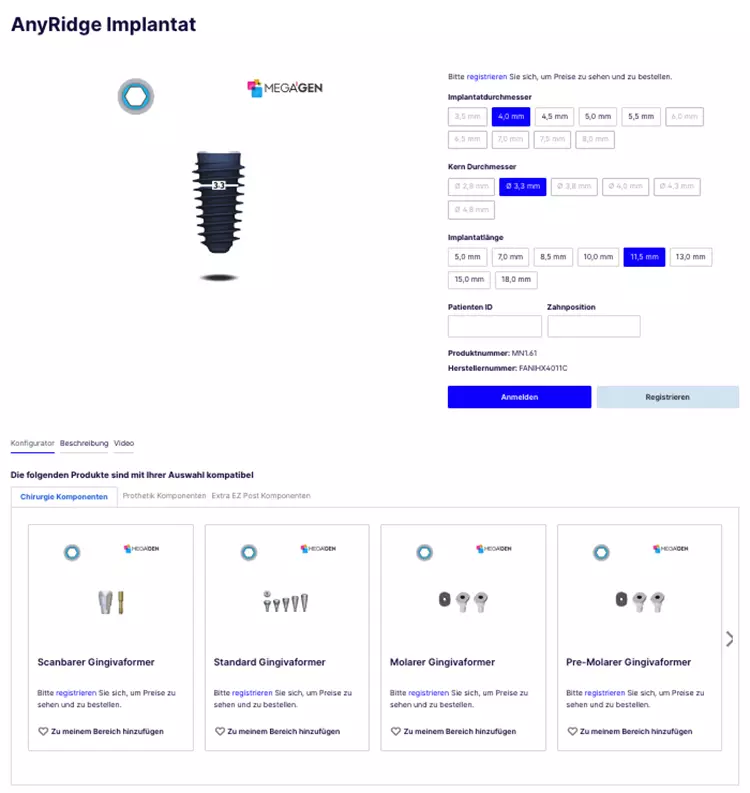This screenshot has height=793, width=750.
Task: Focus the Patienten ID input field
Action: coord(495,326)
